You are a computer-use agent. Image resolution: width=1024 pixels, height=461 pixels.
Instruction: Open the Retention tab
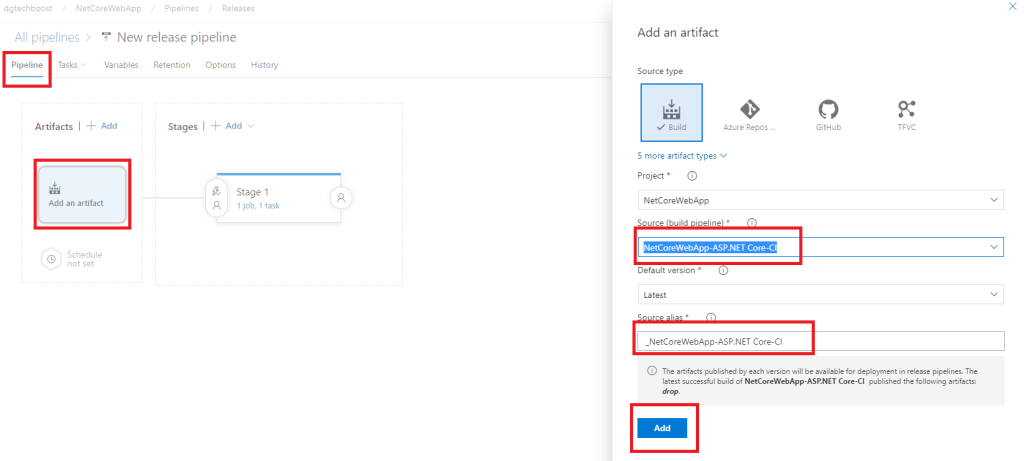point(171,65)
